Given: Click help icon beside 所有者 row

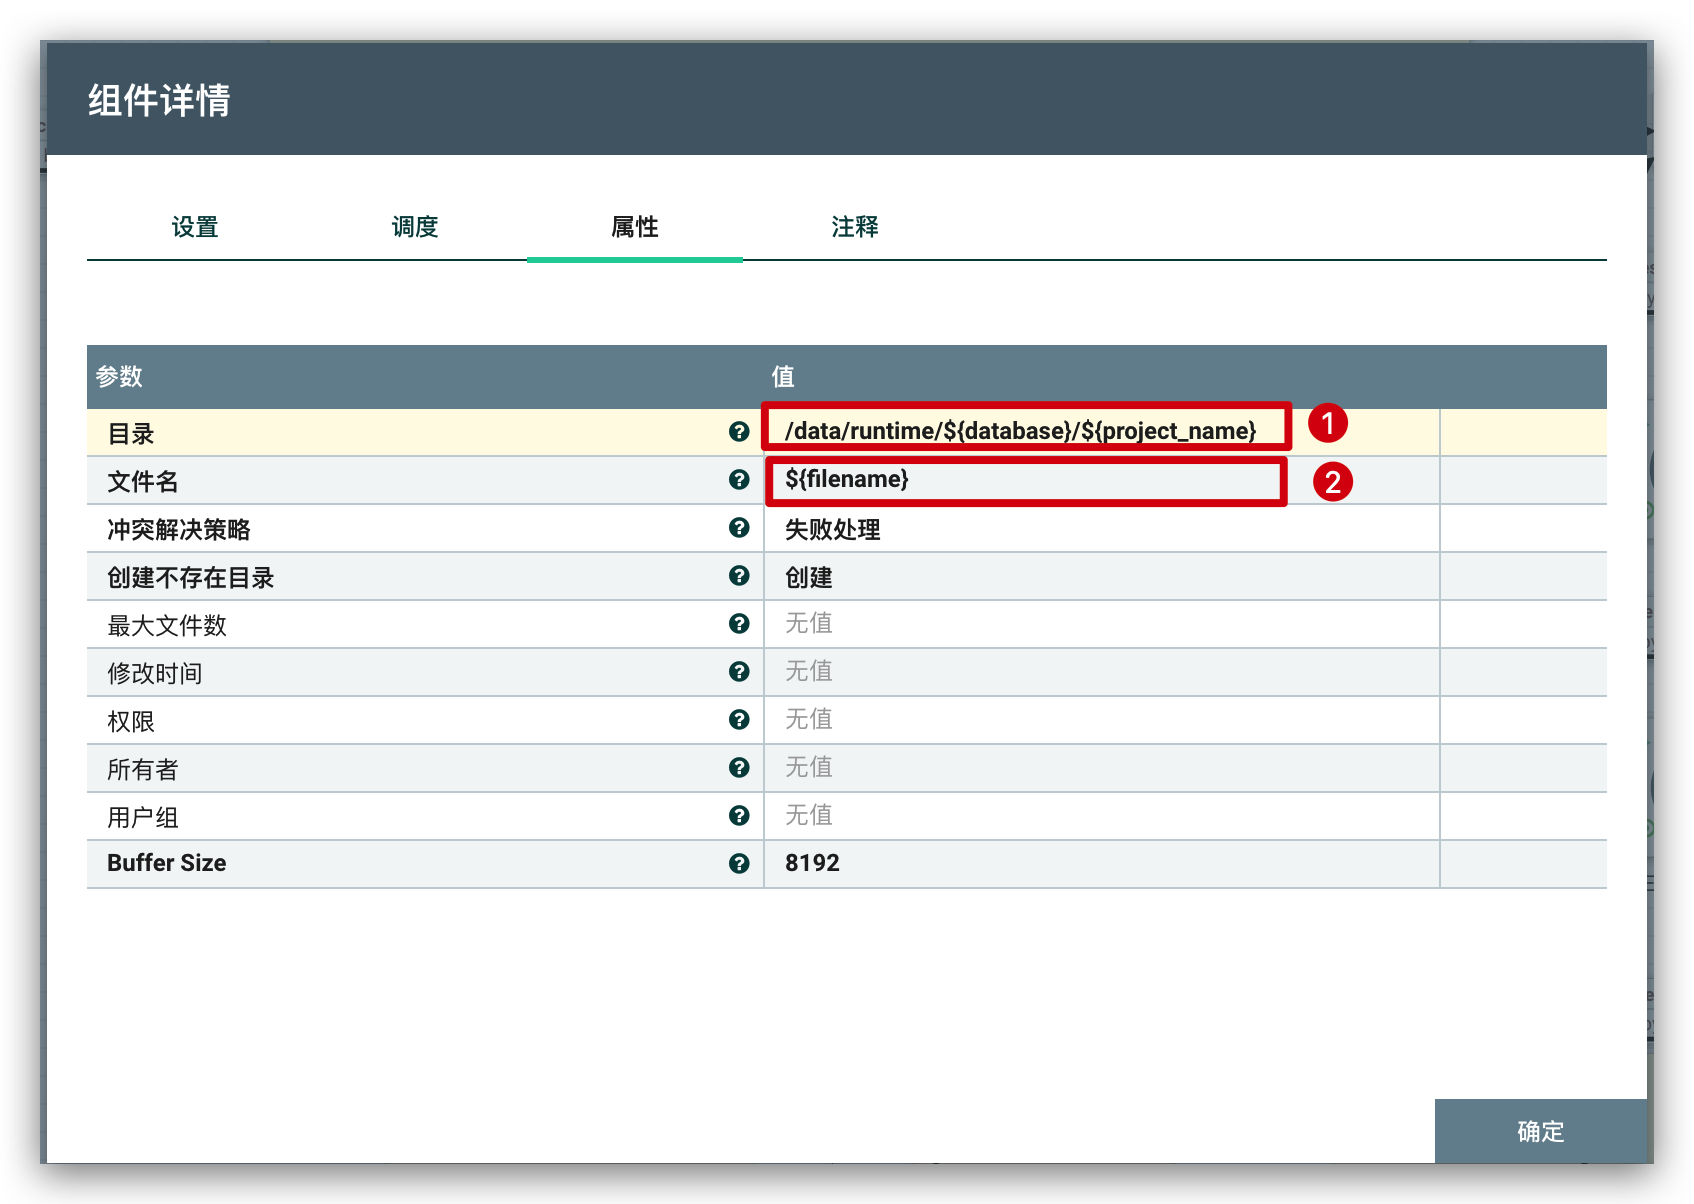Looking at the screenshot, I should coord(739,768).
